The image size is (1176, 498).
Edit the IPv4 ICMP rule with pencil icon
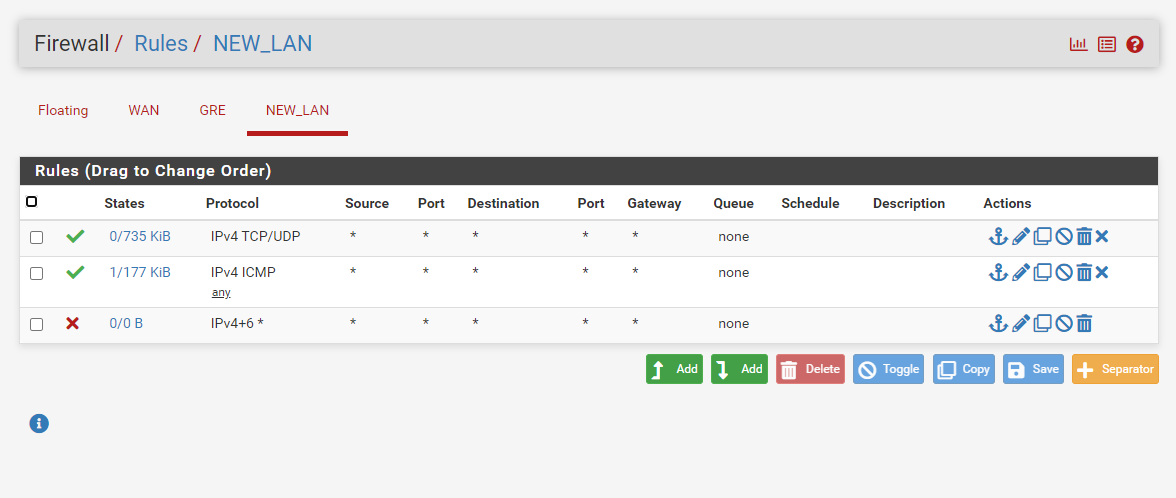(x=1021, y=273)
